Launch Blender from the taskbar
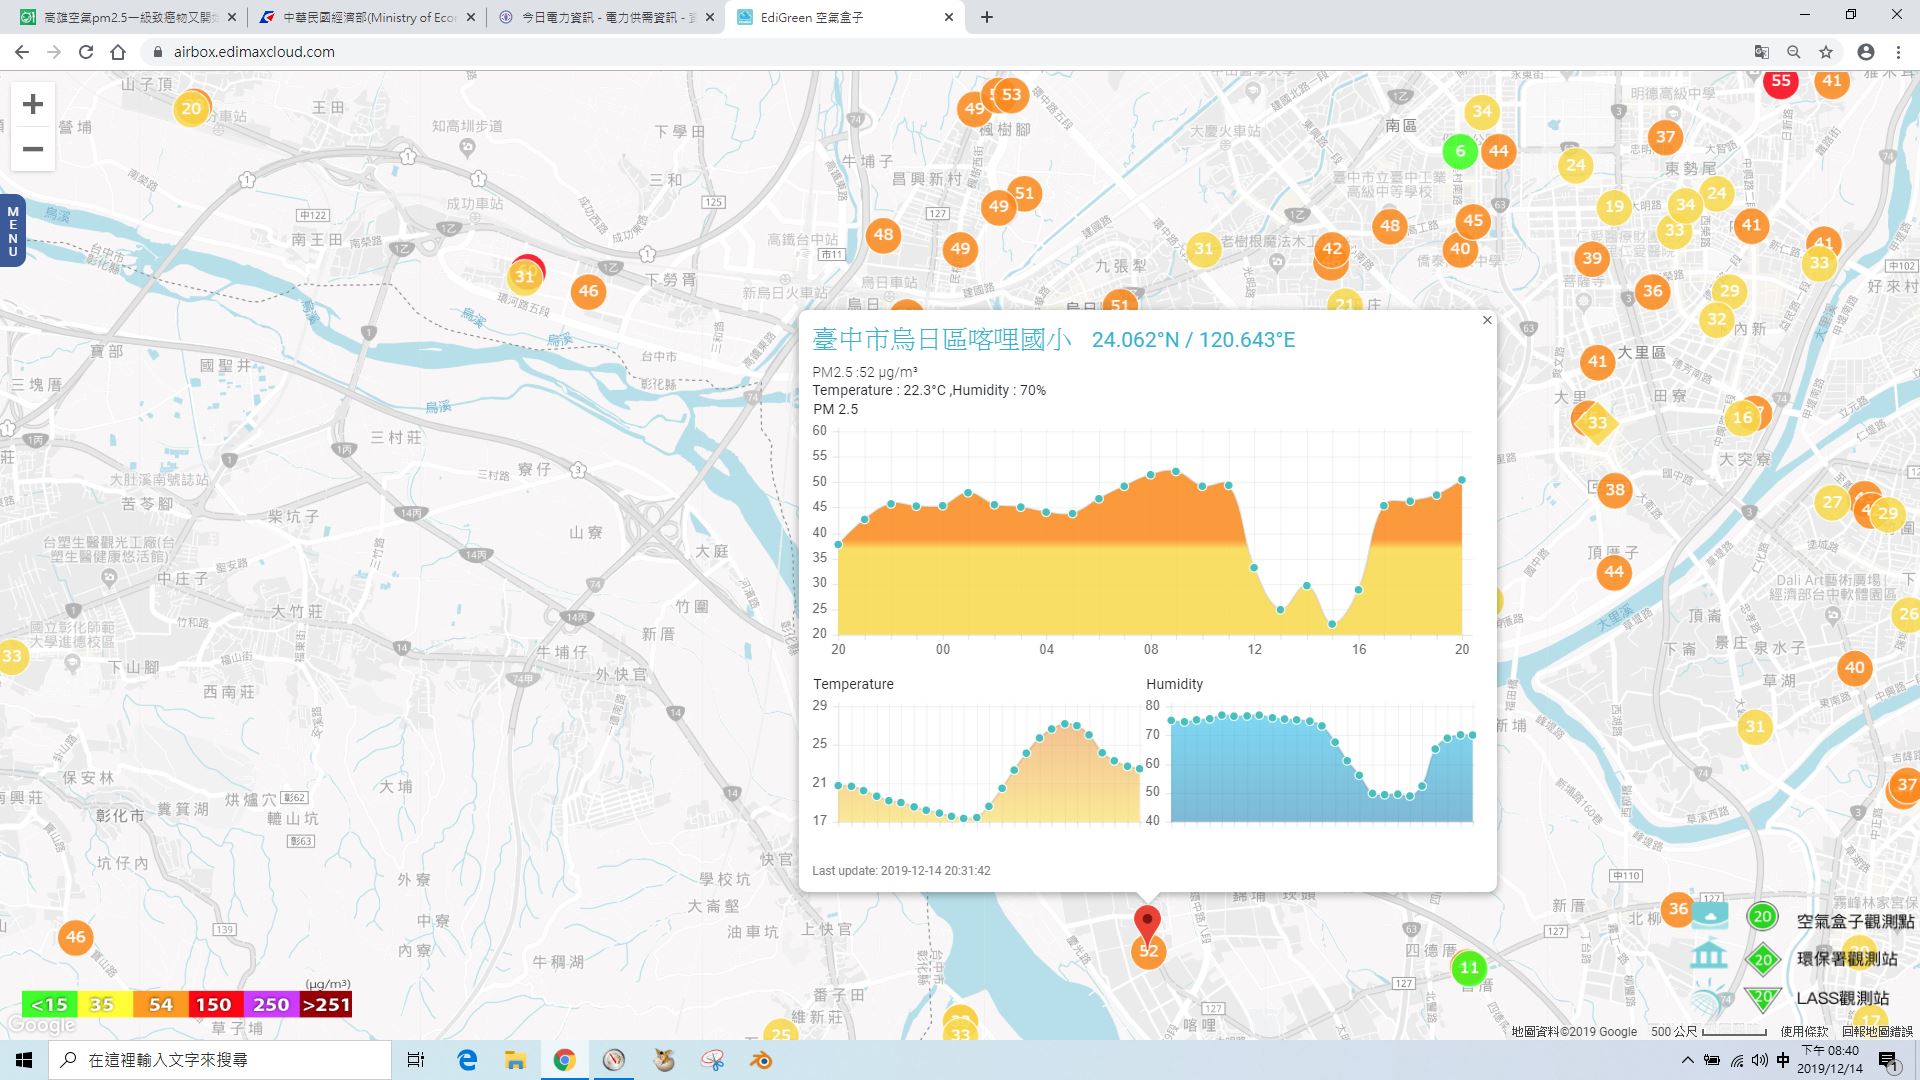The height and width of the screenshot is (1080, 1920). click(762, 1060)
